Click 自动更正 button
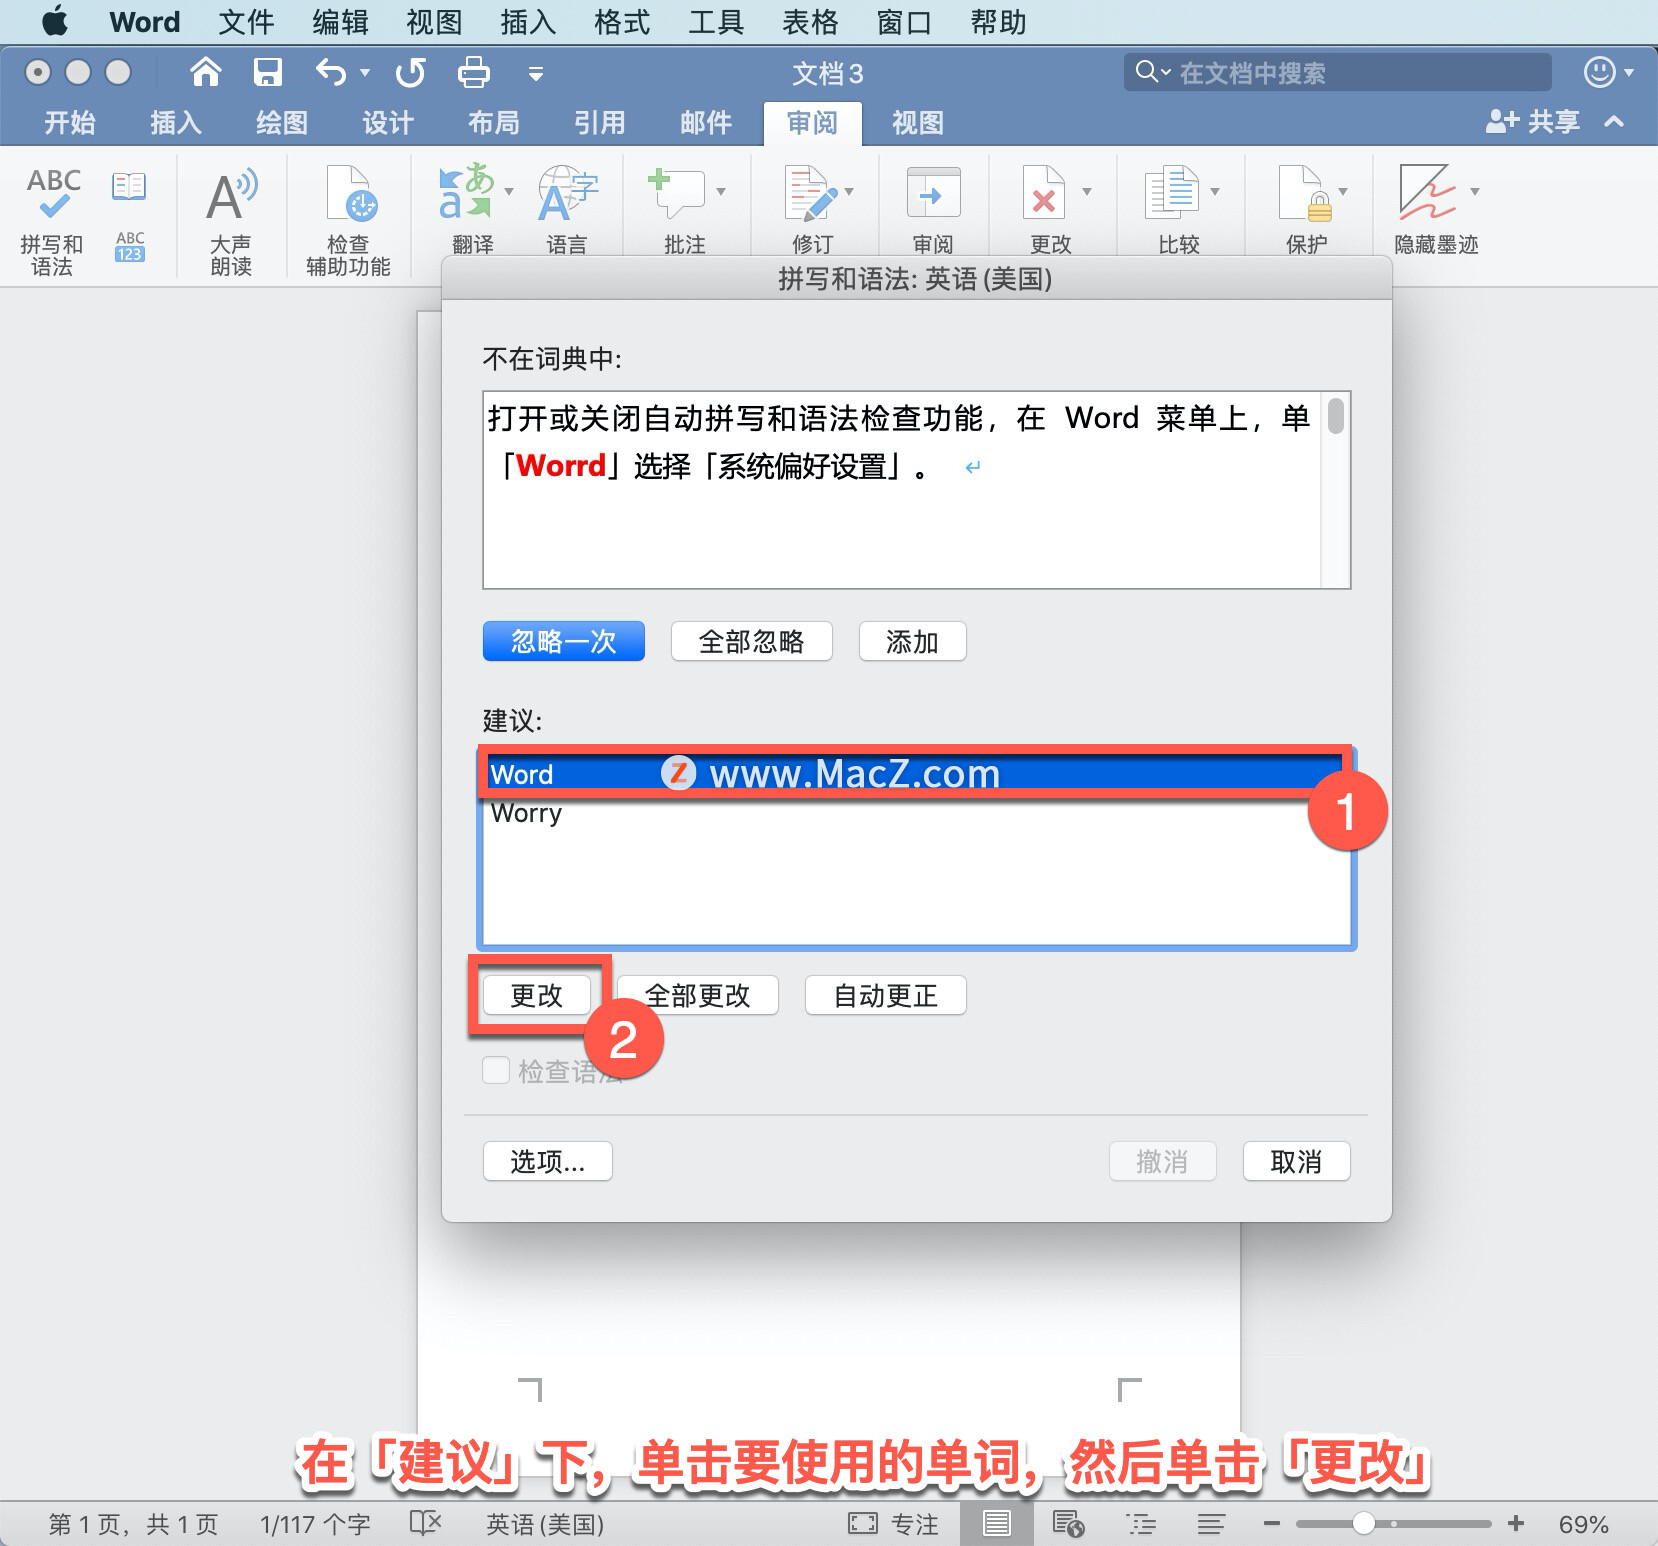Image resolution: width=1658 pixels, height=1546 pixels. pos(886,995)
